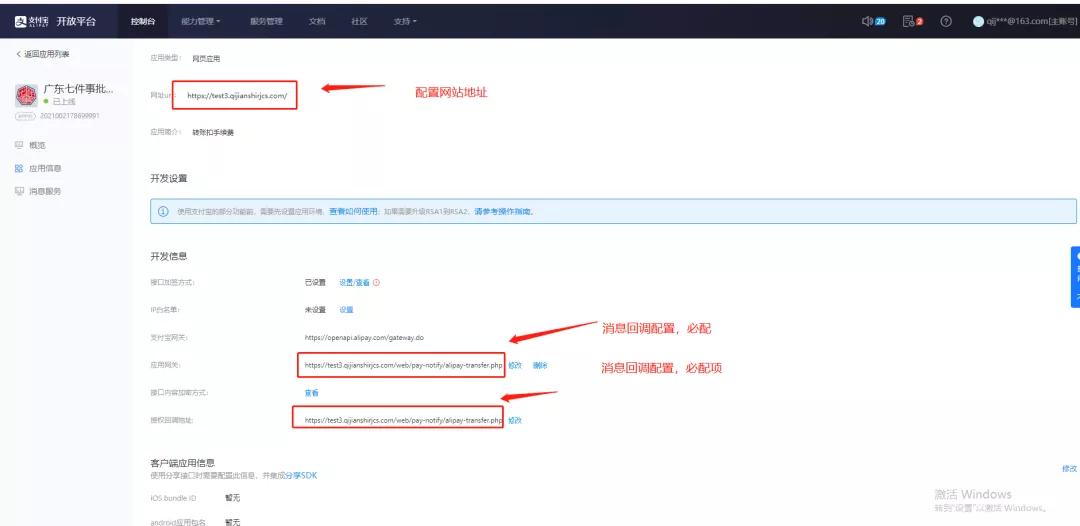Click 修改 for 客户端应用信息

click(x=1069, y=468)
